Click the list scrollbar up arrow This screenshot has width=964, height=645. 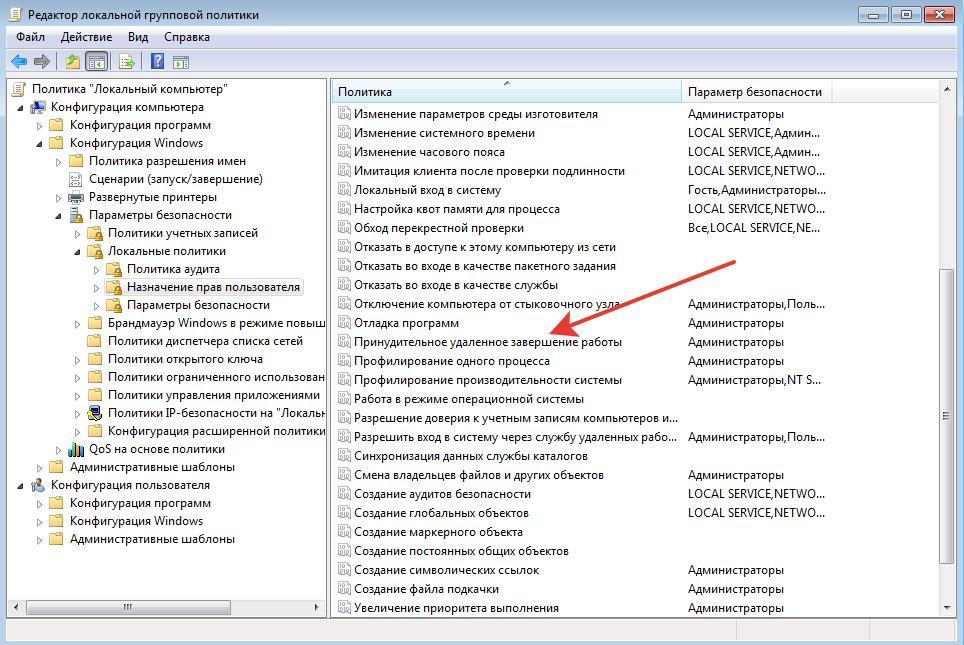point(946,90)
